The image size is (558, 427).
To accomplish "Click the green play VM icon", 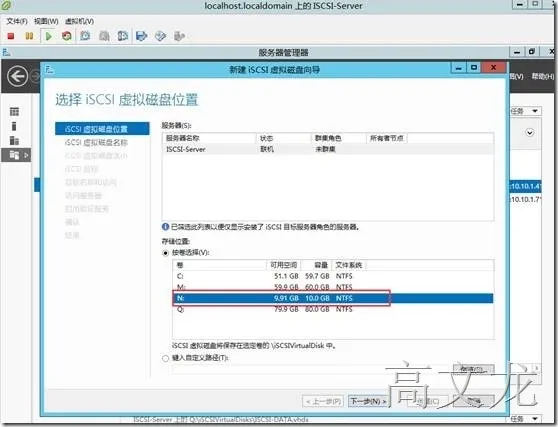I will [49, 36].
